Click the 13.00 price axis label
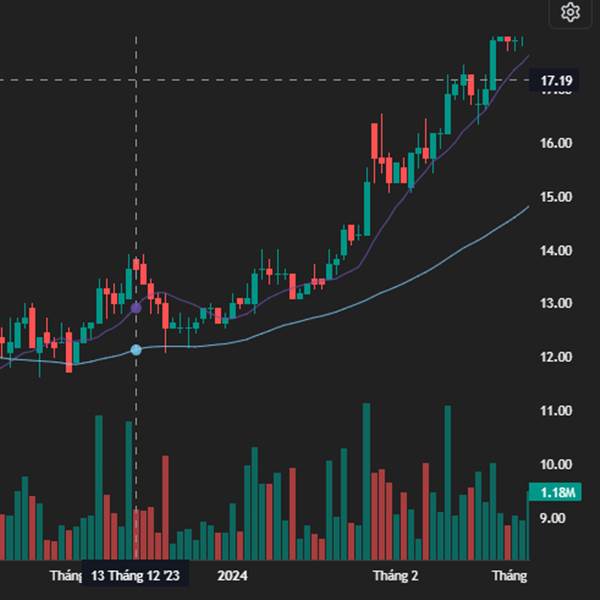Screen dimensions: 600x600 [x=556, y=303]
